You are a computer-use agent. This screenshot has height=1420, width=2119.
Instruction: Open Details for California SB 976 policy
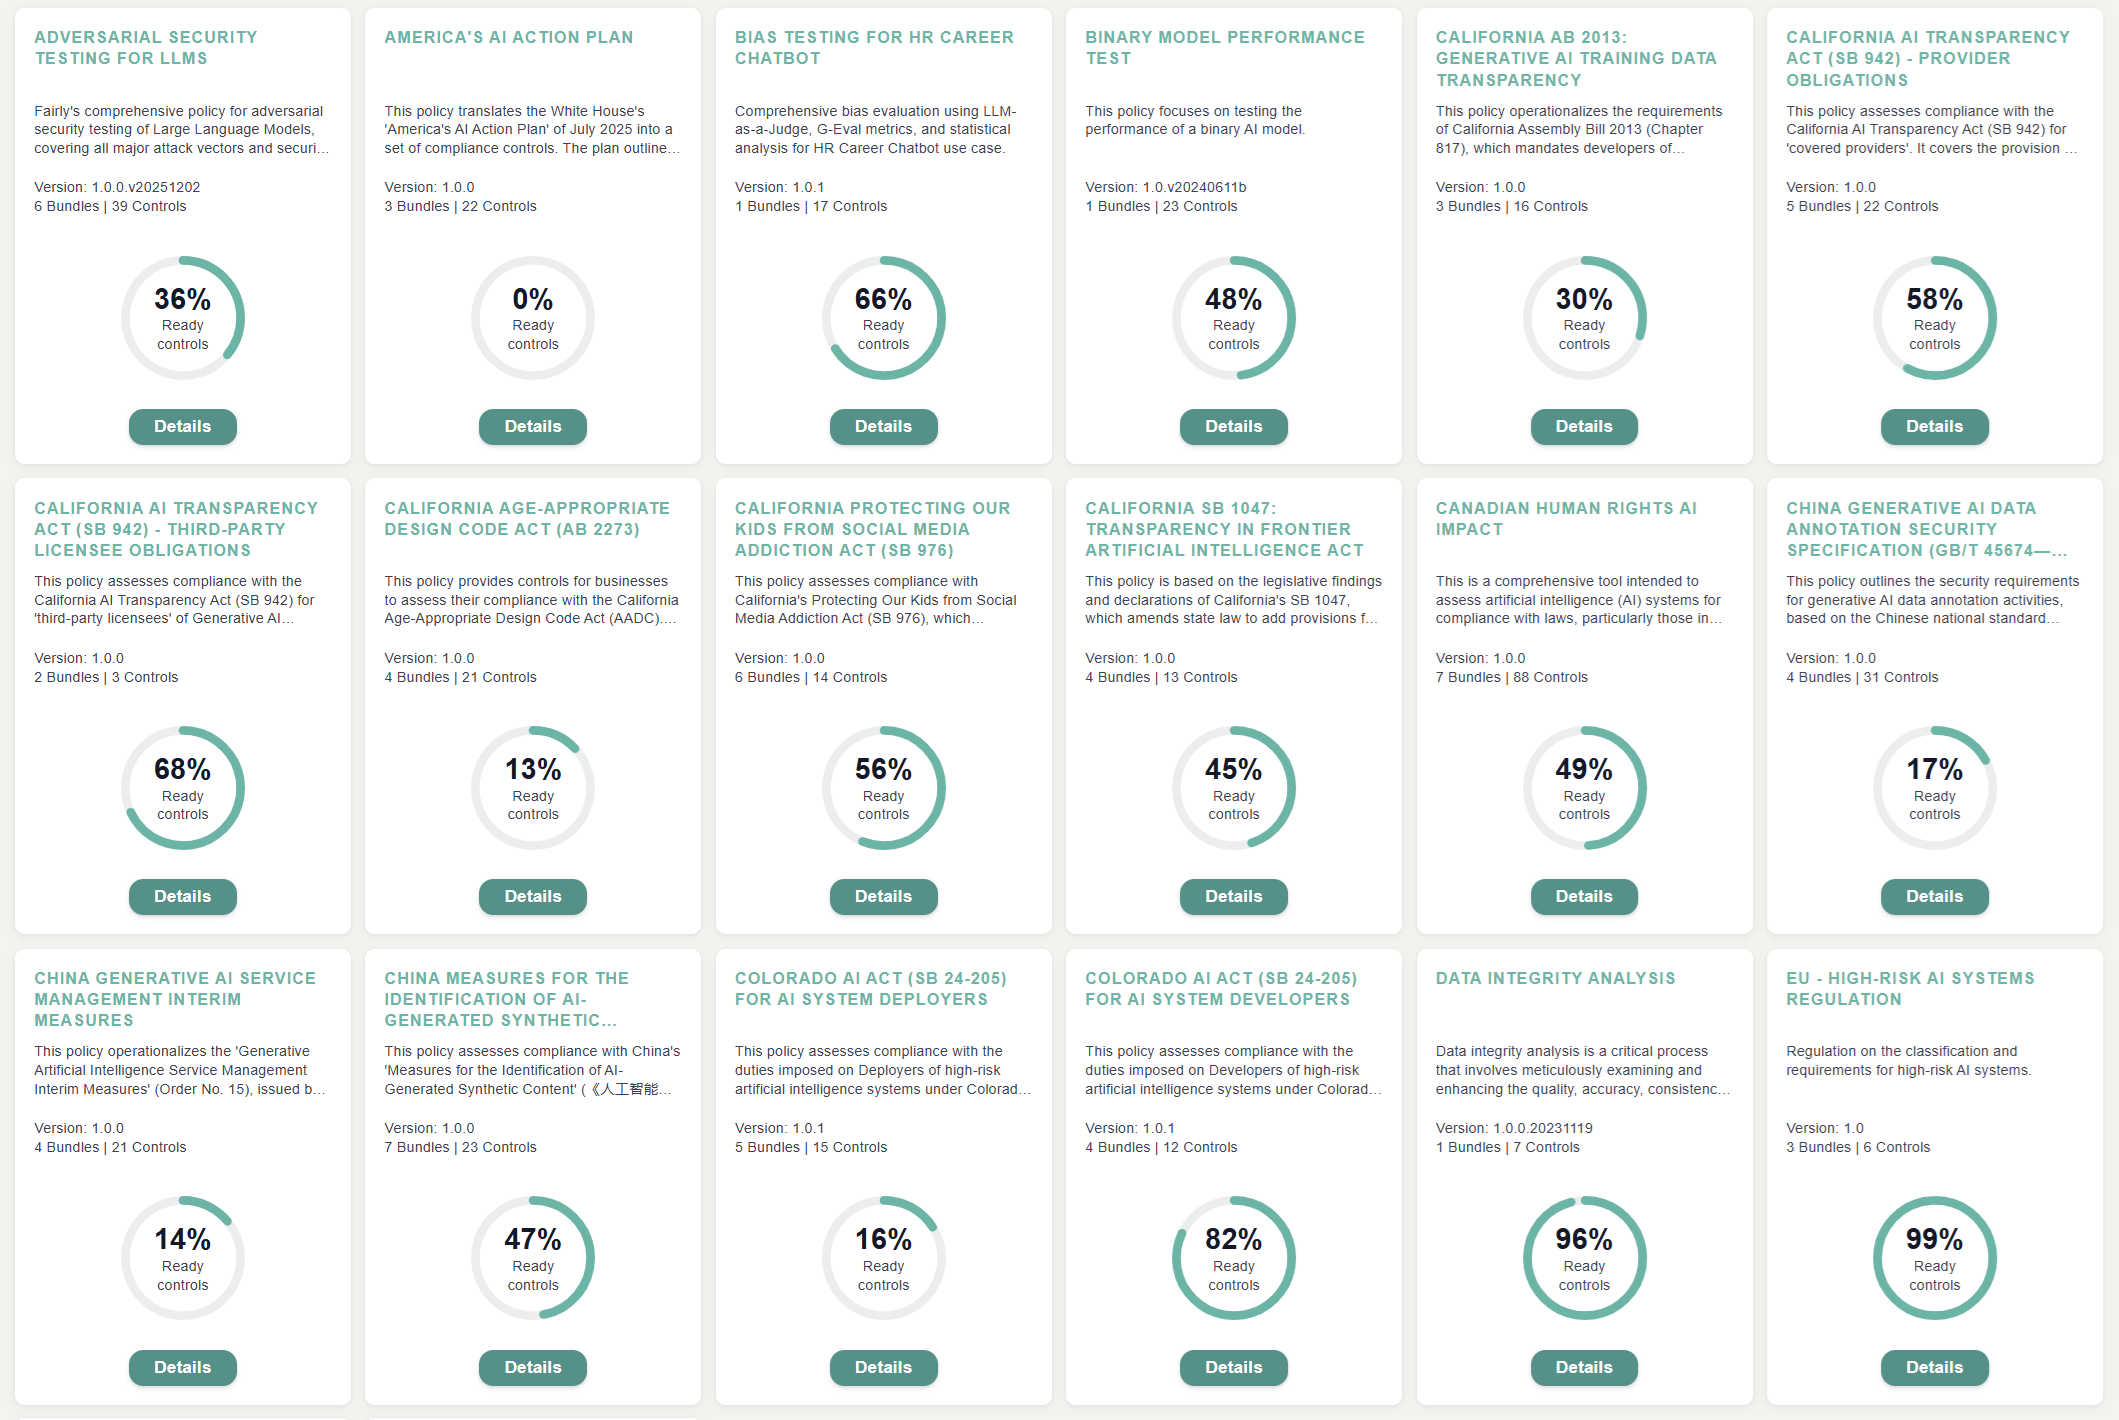tap(884, 897)
